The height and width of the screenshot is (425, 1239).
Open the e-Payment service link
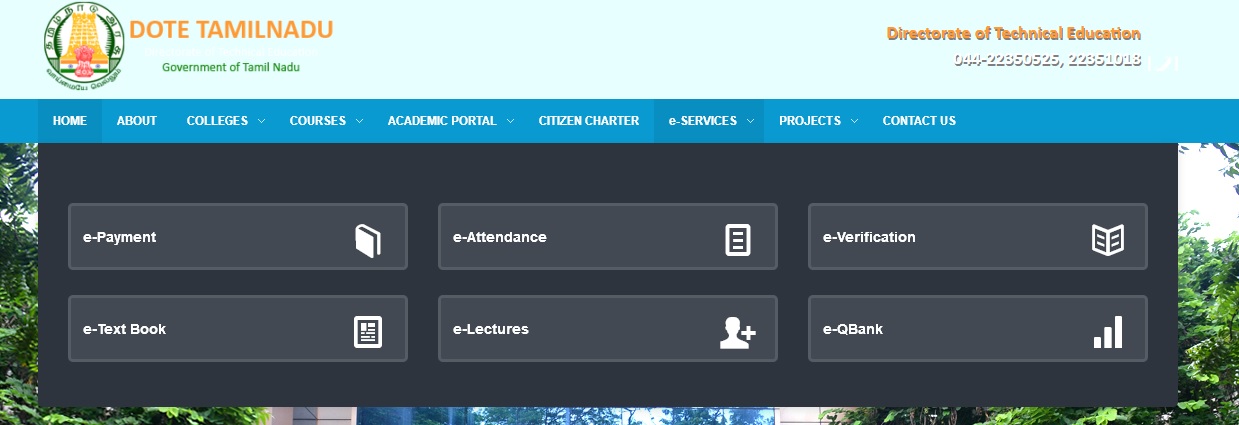coord(238,237)
